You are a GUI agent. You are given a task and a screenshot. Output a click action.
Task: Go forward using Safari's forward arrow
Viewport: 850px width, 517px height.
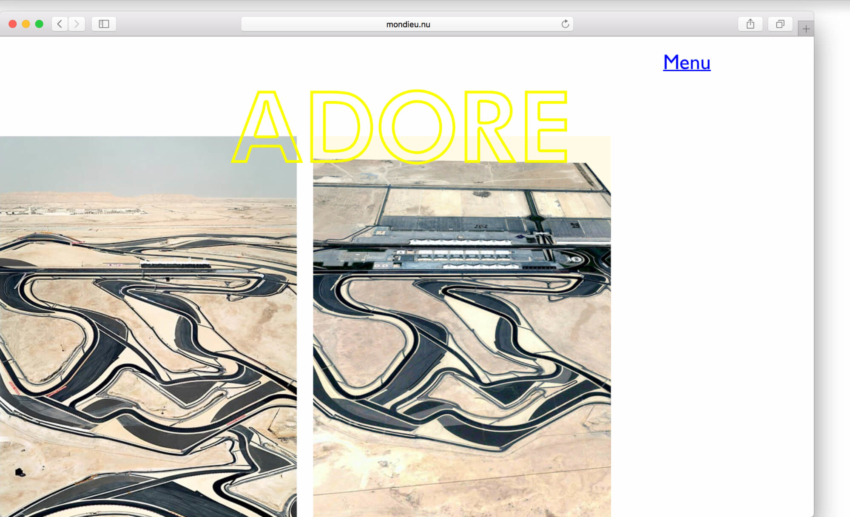pos(76,24)
